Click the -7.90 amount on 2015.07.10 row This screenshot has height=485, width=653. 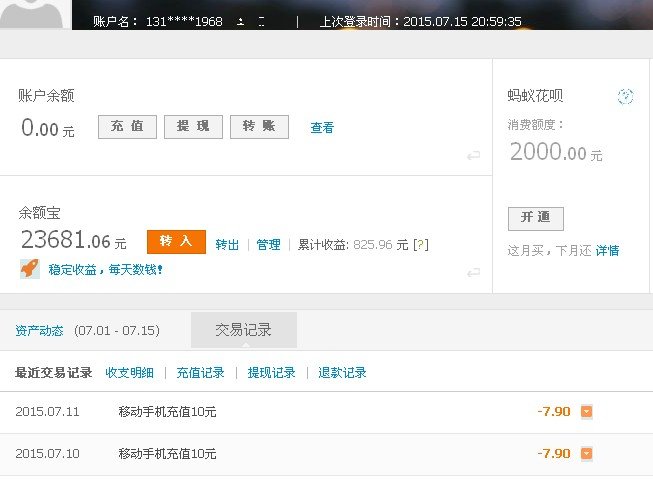pyautogui.click(x=554, y=453)
